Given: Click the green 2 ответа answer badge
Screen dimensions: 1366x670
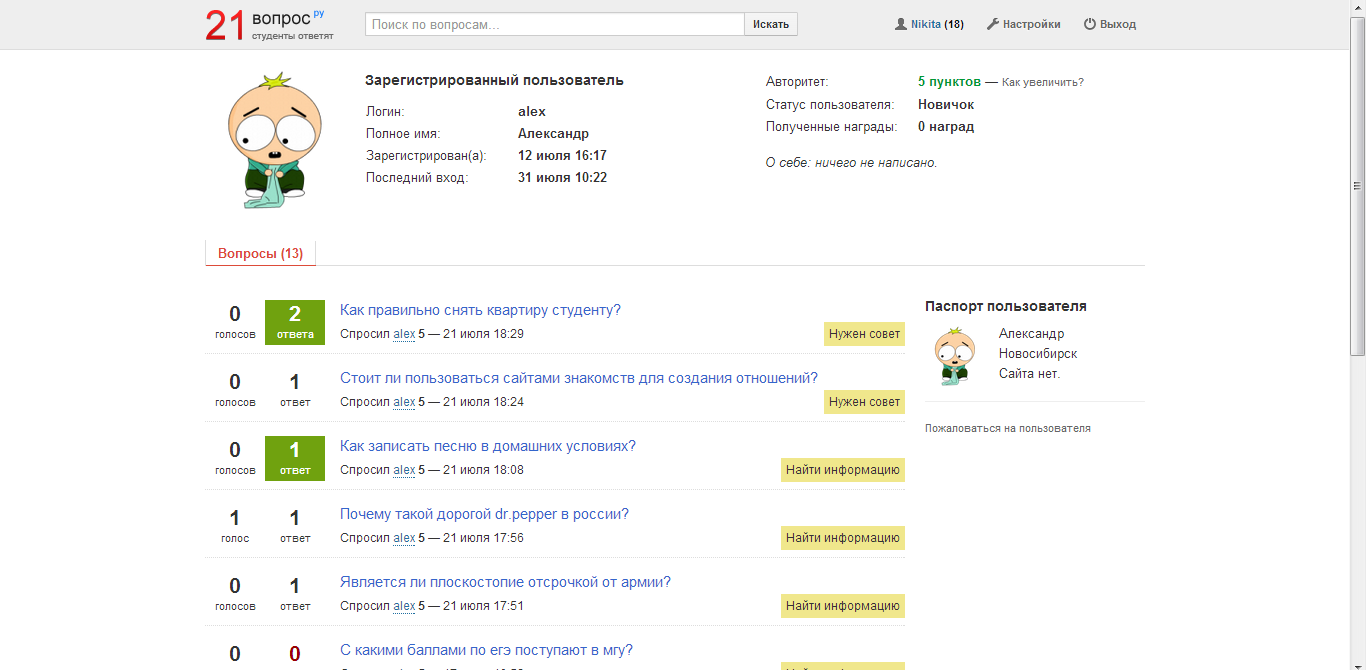Looking at the screenshot, I should pos(295,322).
